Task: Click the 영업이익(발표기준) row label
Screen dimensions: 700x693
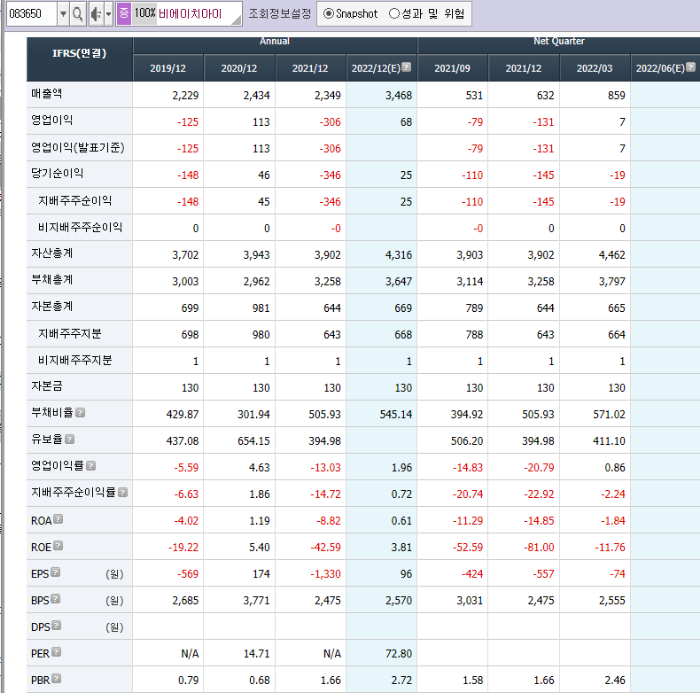Action: [78, 147]
